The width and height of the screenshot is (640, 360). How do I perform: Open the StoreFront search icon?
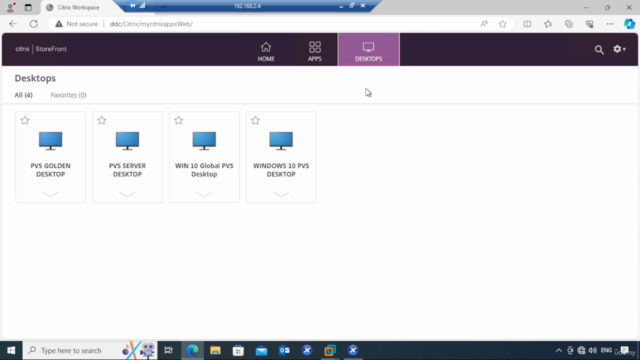coord(599,49)
